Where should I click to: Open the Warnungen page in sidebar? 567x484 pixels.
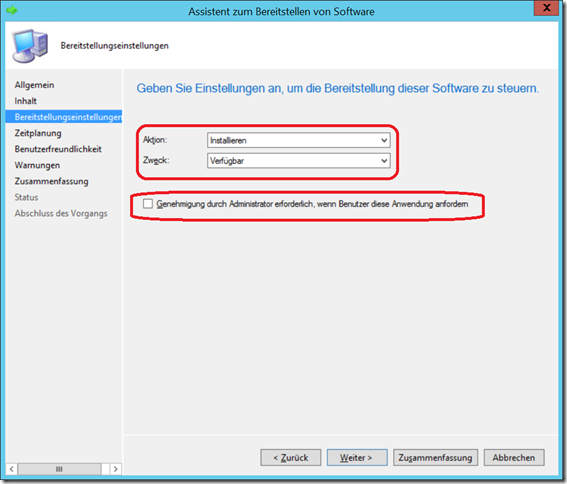point(37,165)
